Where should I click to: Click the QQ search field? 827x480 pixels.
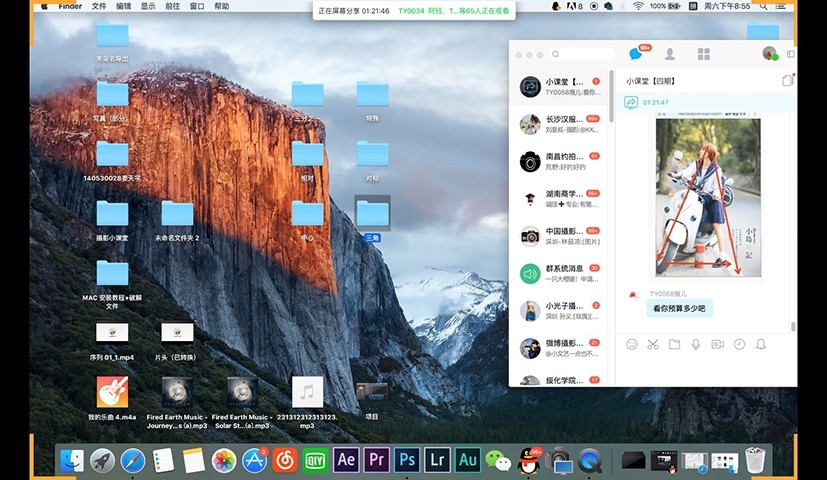(582, 54)
